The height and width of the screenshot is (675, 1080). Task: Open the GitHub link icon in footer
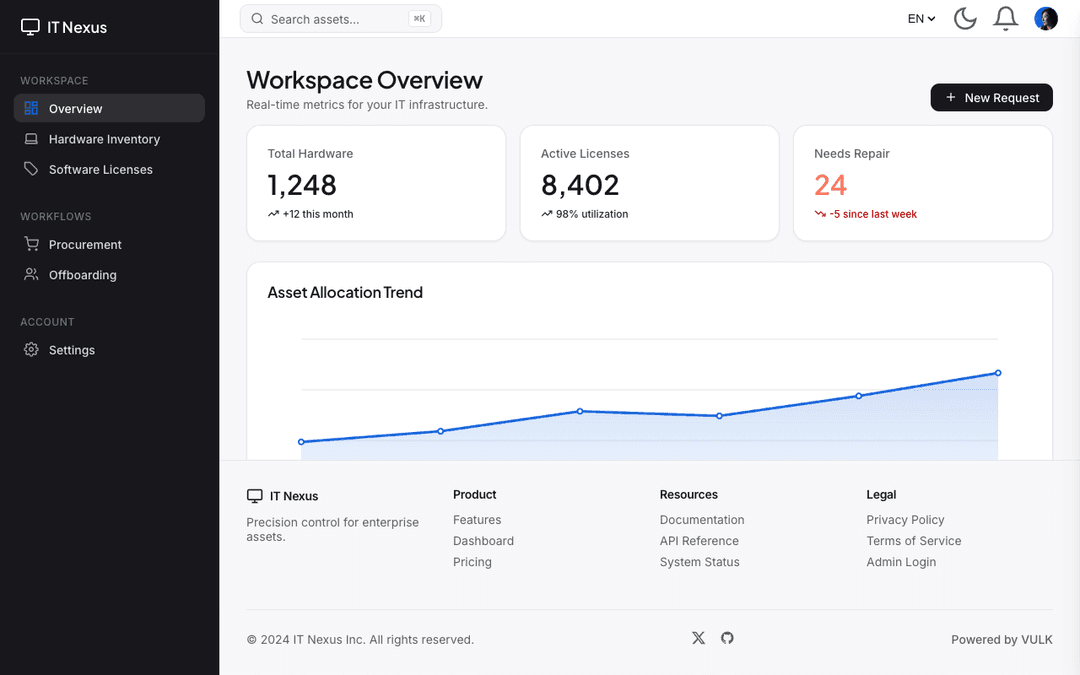tap(727, 638)
